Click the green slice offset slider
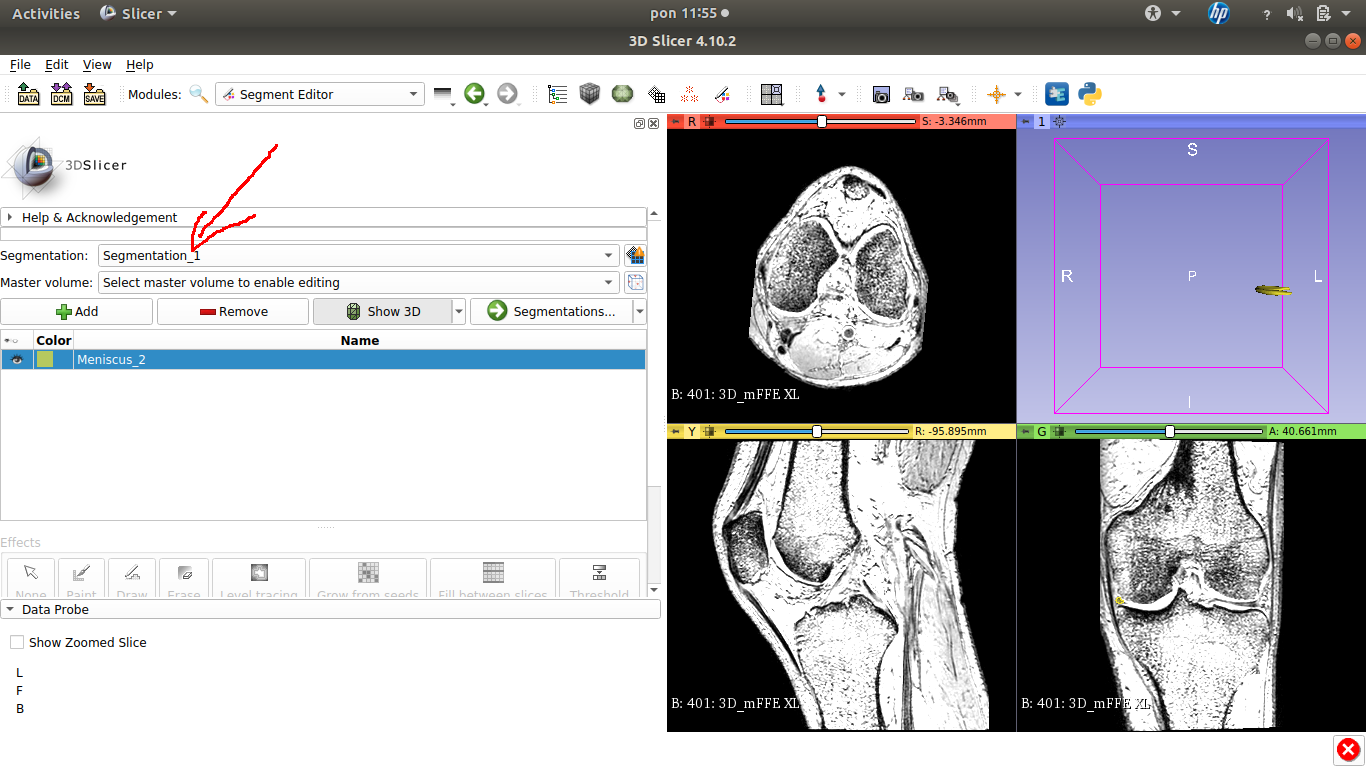1366x768 pixels. pos(1169,432)
